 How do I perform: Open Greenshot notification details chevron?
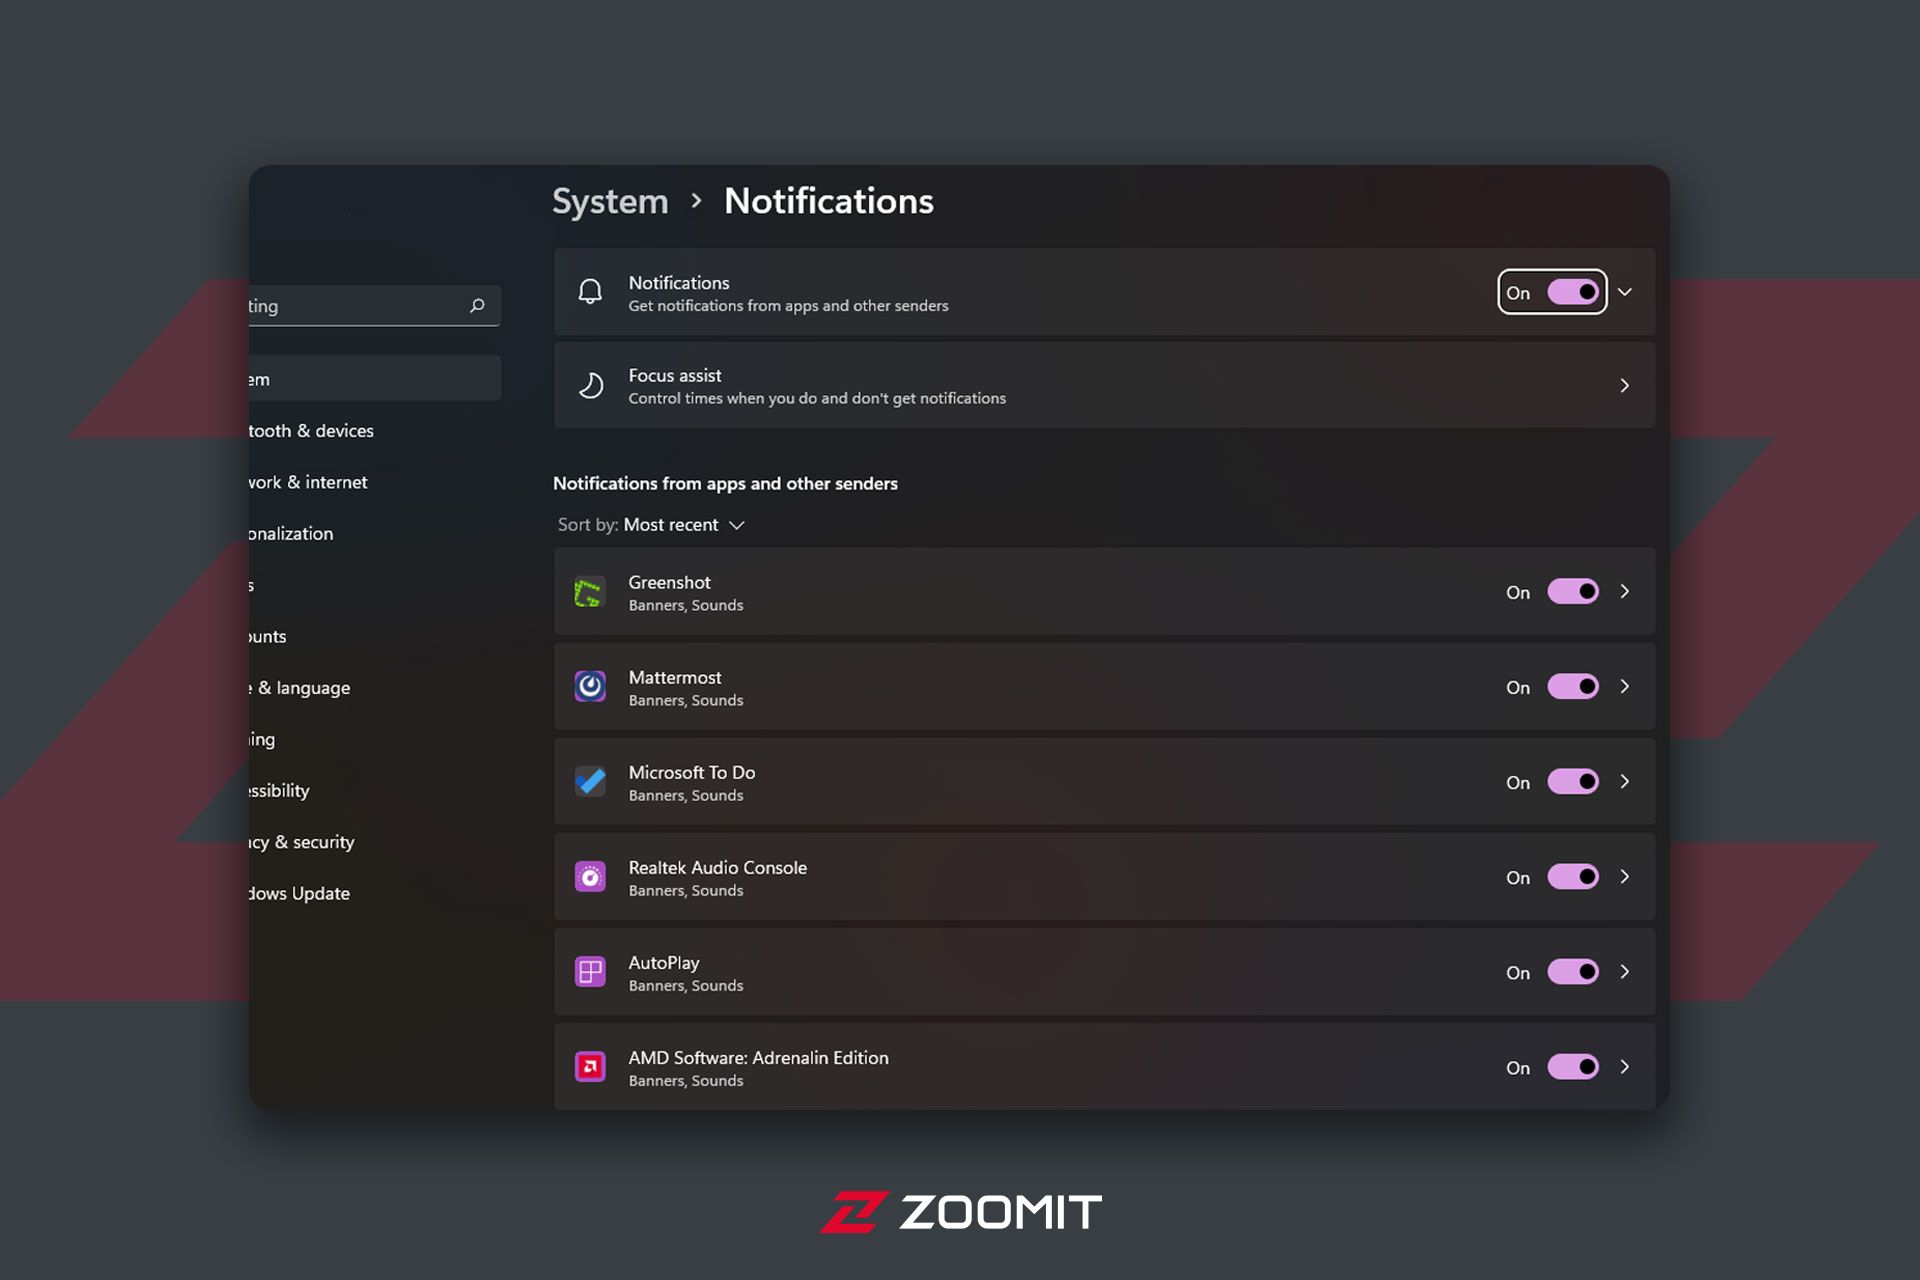click(x=1625, y=591)
